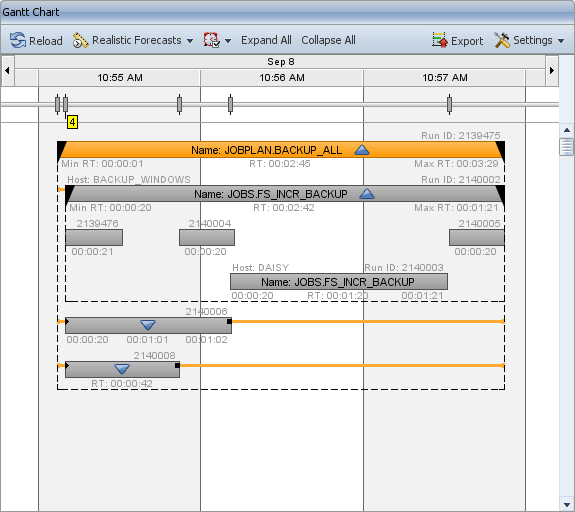Image resolution: width=575 pixels, height=512 pixels.
Task: Click the Run ID: 2139475 text
Action: click(x=461, y=136)
